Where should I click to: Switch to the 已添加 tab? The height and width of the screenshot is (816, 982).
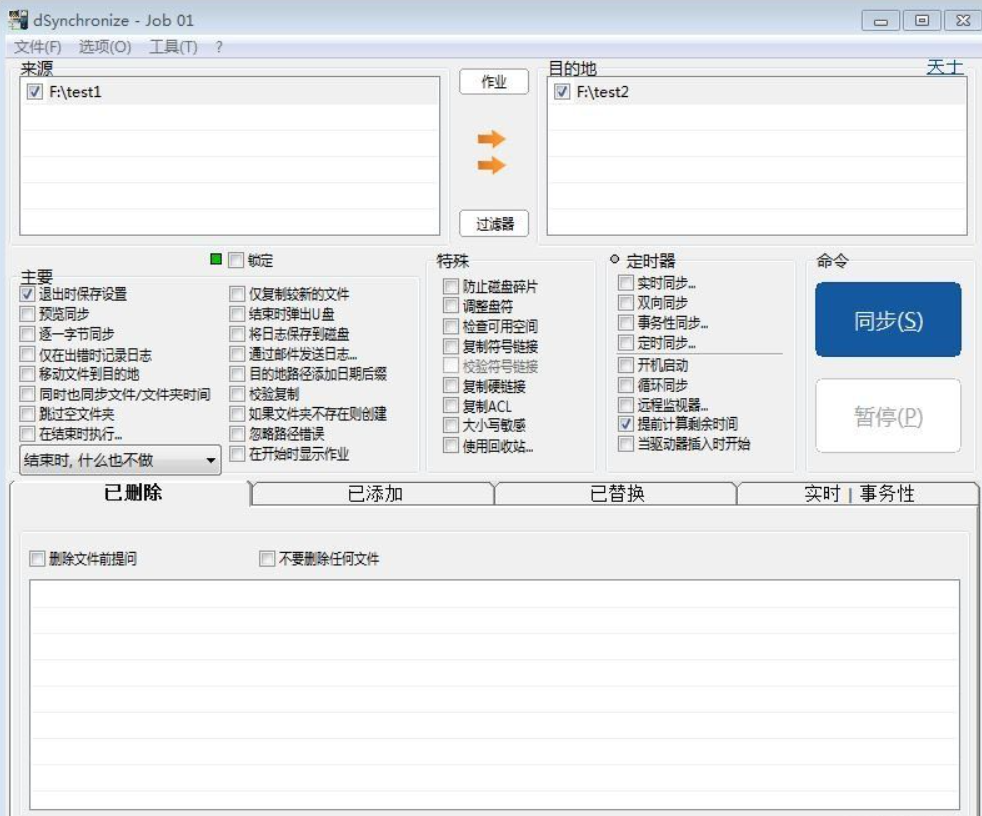point(374,494)
